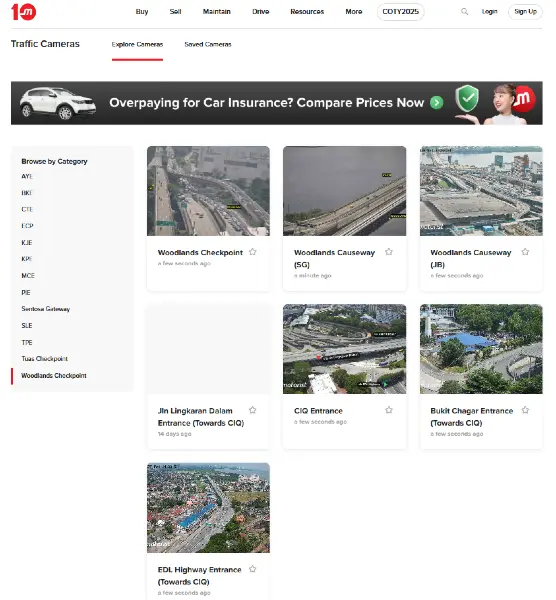Select SLE category
The width and height of the screenshot is (556, 600).
[27, 326]
